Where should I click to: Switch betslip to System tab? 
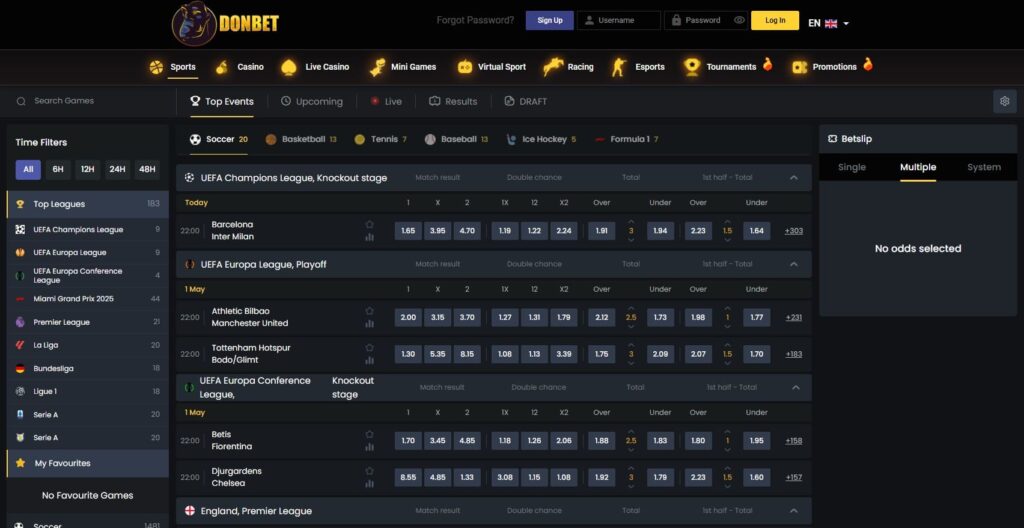[984, 167]
